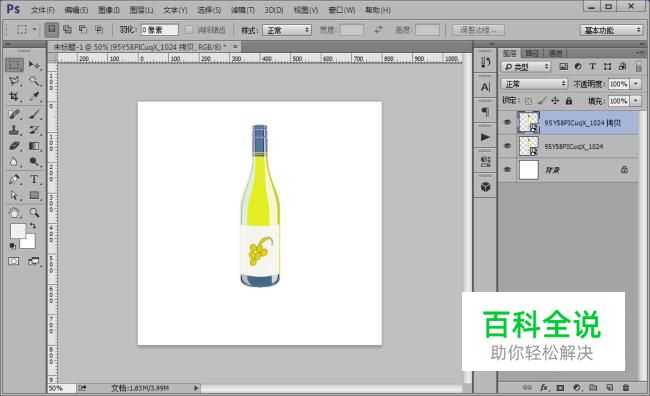Toggle the anti-alias 消除锯齿 checkbox

point(189,30)
